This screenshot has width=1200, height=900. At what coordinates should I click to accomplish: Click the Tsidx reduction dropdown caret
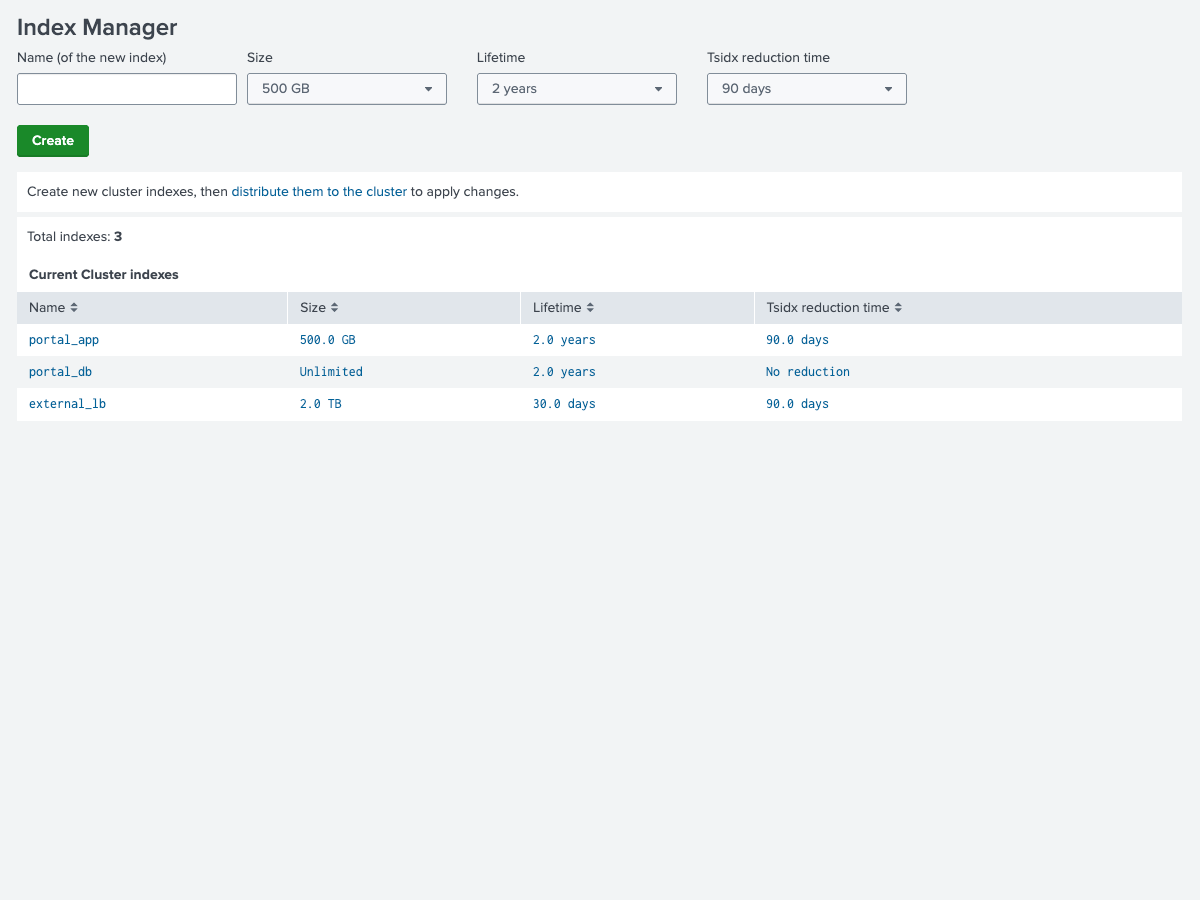coord(888,89)
